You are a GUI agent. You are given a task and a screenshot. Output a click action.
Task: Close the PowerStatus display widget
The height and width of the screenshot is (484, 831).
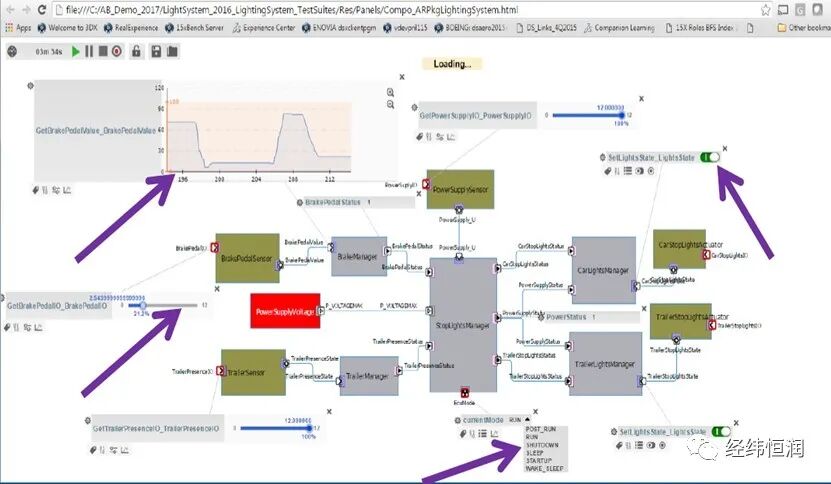[x=644, y=309]
